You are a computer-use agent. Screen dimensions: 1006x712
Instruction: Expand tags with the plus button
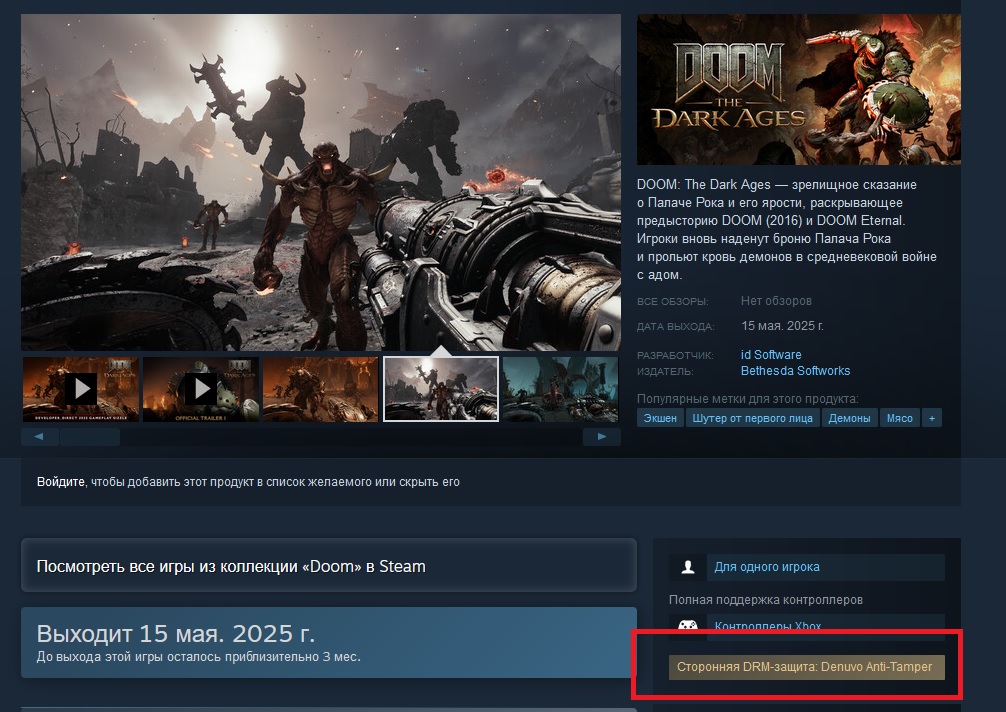click(932, 418)
